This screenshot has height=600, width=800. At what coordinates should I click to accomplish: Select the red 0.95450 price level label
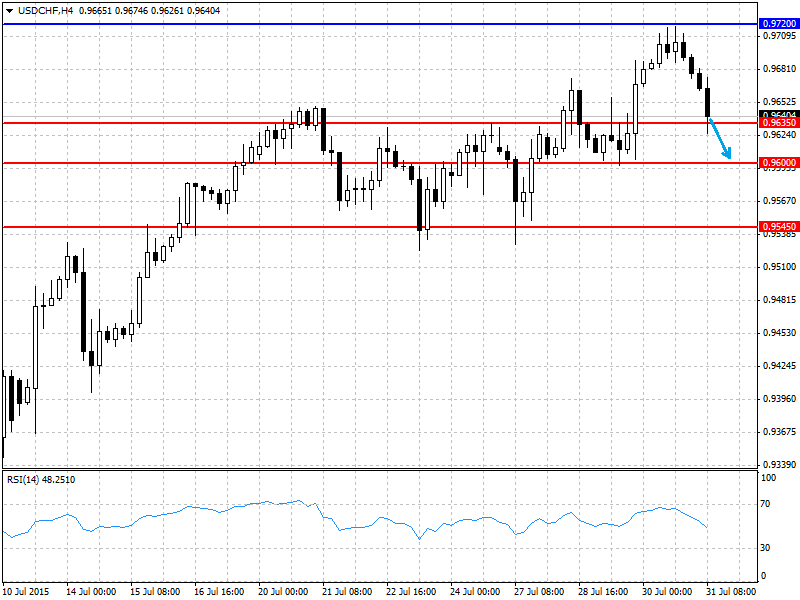click(779, 227)
